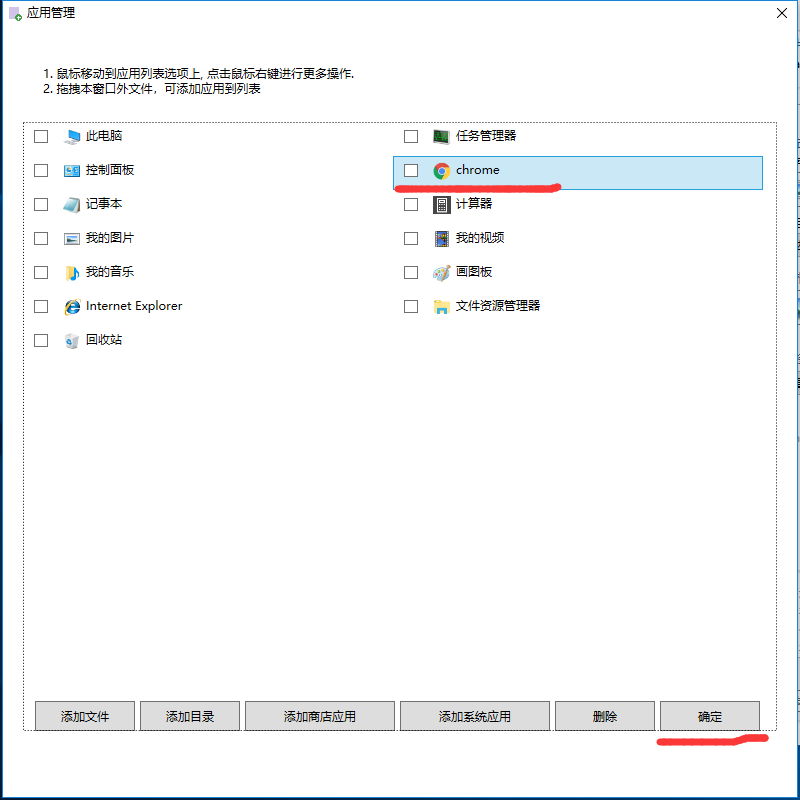
Task: Check the chrome checkbox
Action: point(411,170)
